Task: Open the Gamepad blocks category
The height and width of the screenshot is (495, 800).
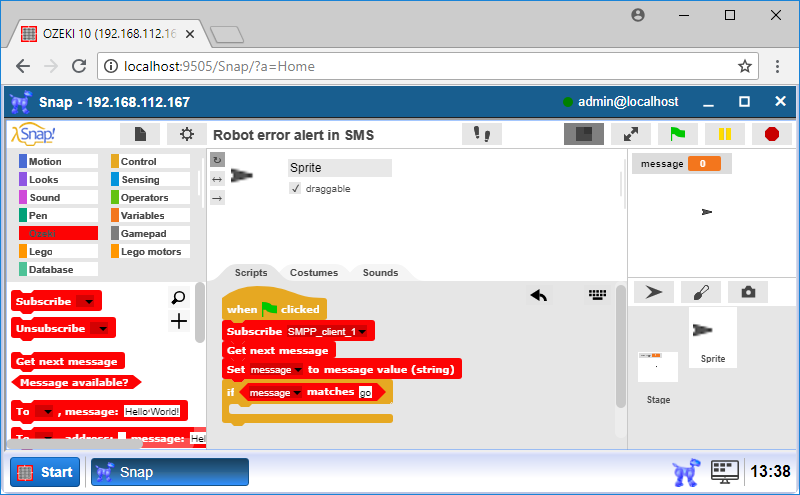Action: coord(151,233)
